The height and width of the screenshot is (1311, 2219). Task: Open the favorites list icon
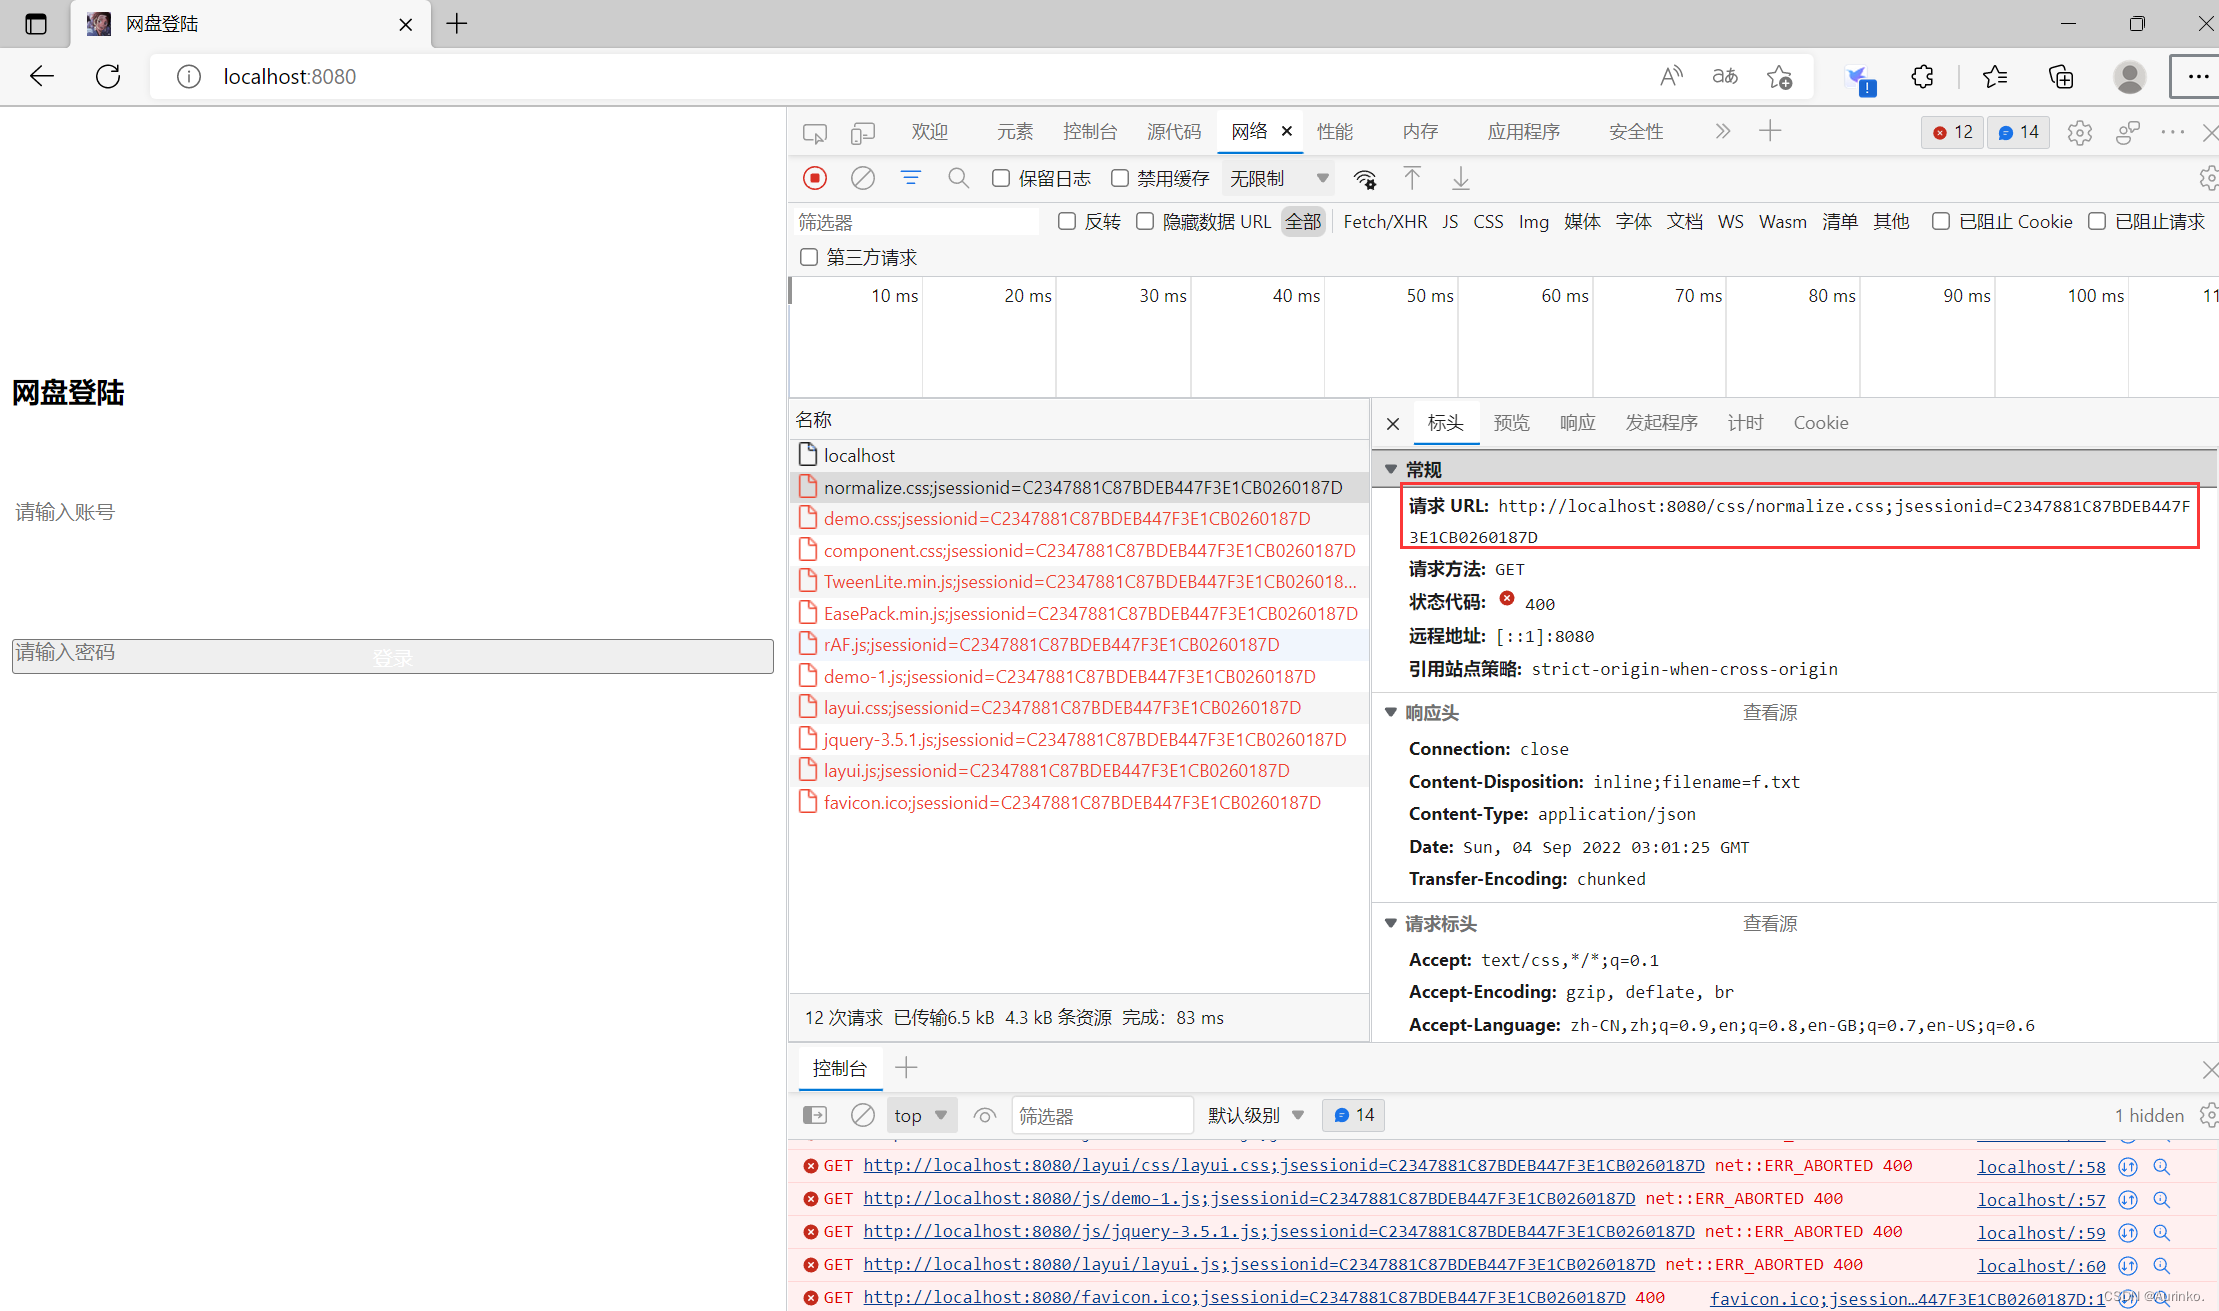[x=1995, y=76]
